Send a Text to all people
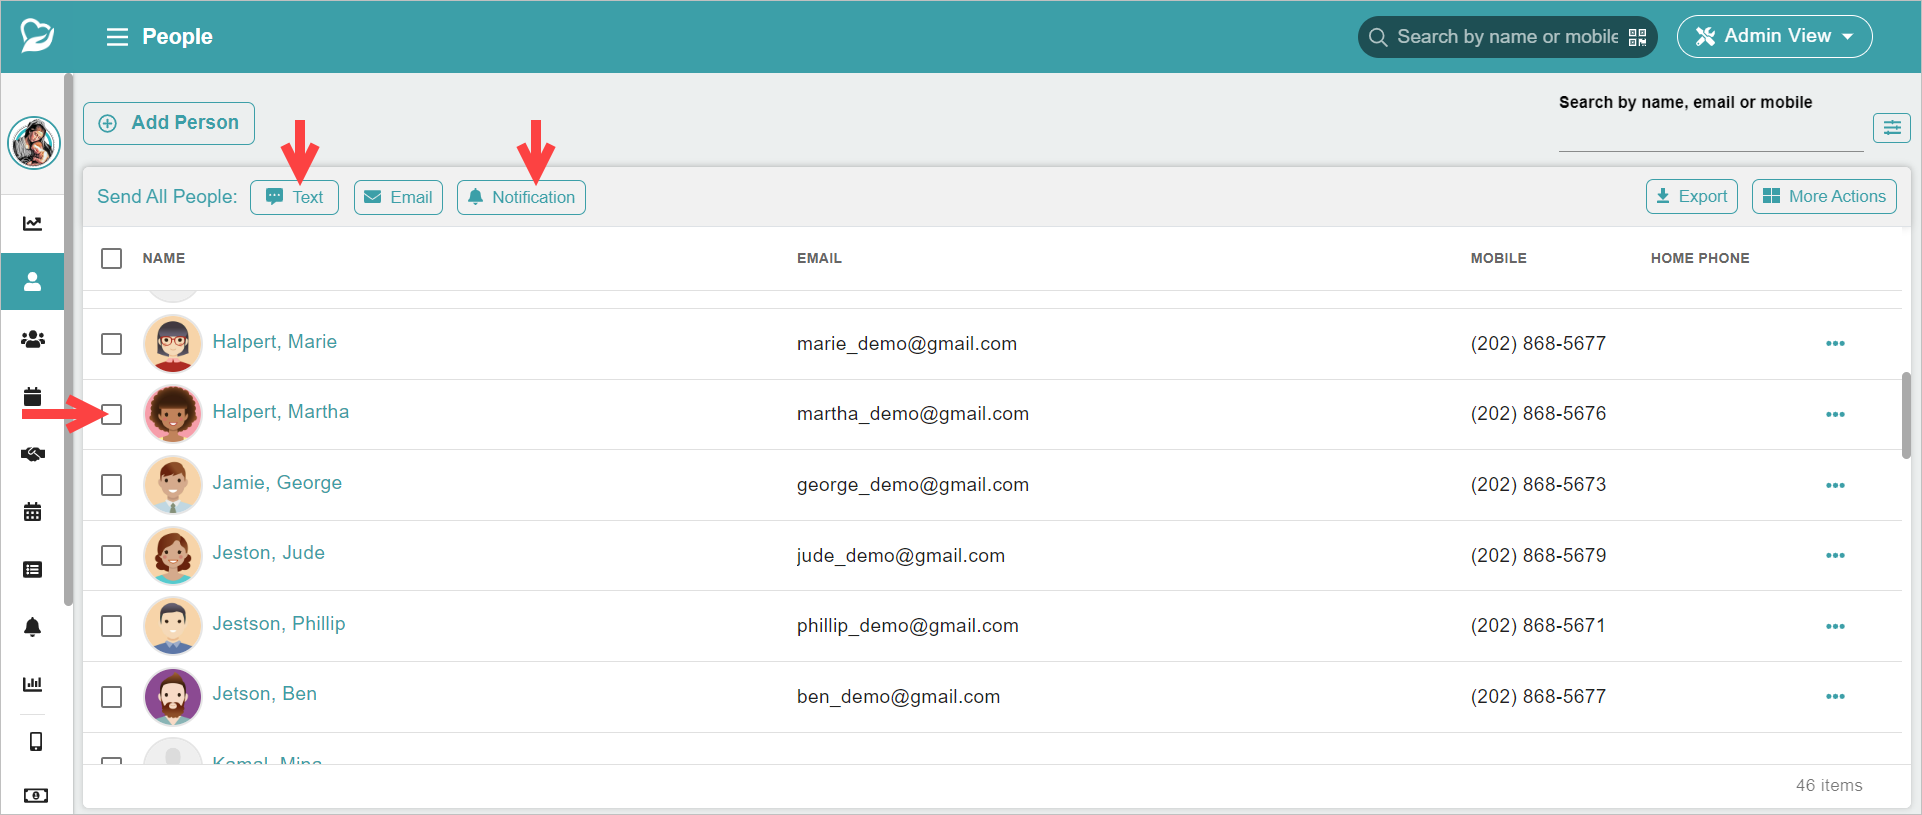Image resolution: width=1922 pixels, height=815 pixels. (x=294, y=197)
